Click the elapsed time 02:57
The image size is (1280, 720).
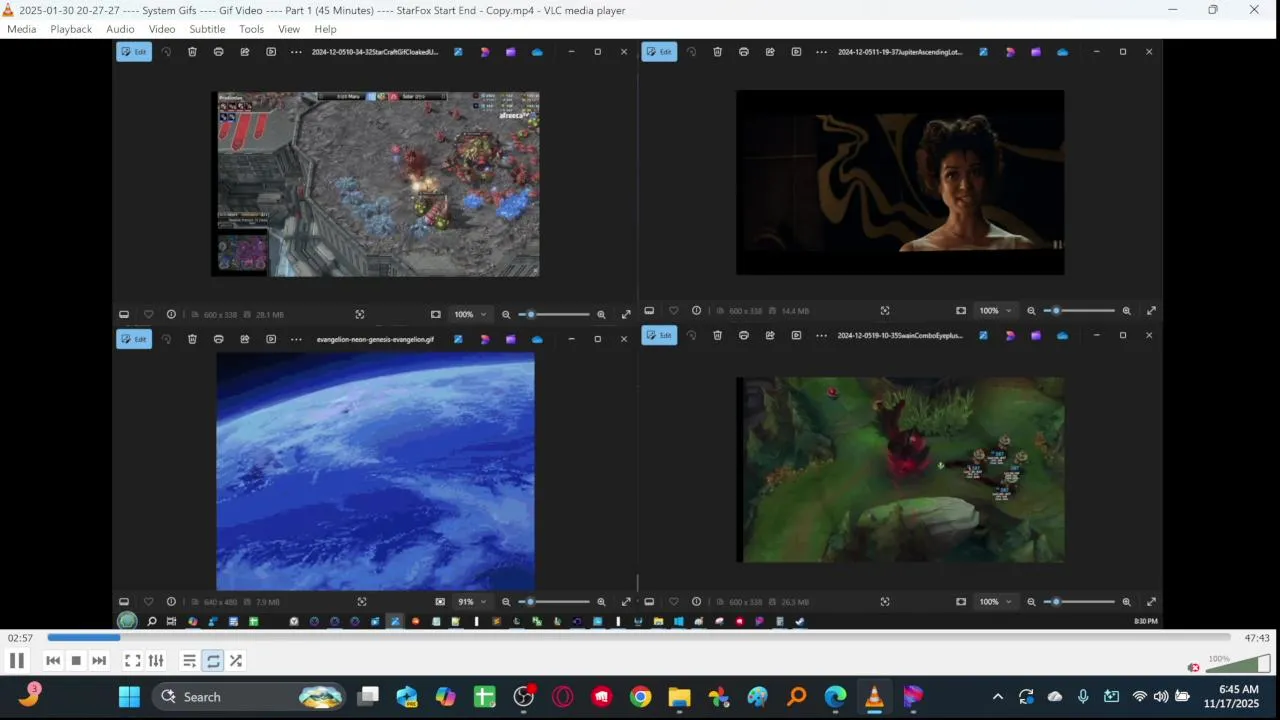tap(20, 638)
